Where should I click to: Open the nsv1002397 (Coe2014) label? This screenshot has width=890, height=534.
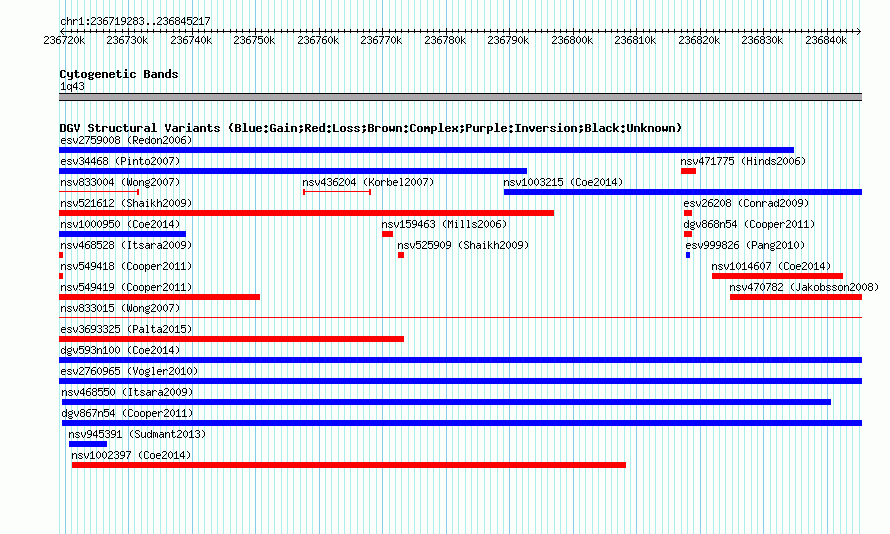coord(131,455)
